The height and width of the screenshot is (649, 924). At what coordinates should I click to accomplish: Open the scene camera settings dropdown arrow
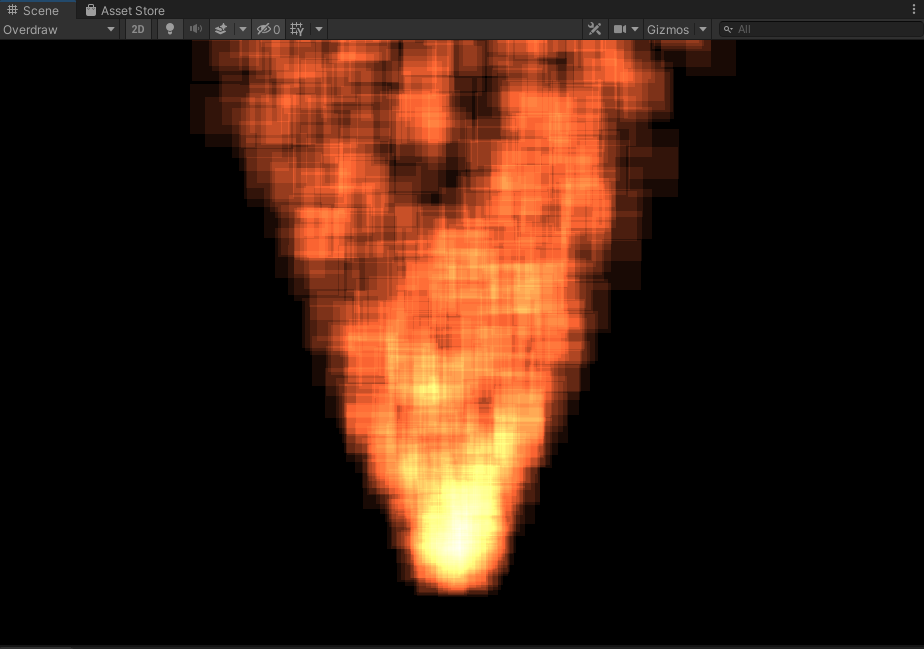click(x=635, y=29)
